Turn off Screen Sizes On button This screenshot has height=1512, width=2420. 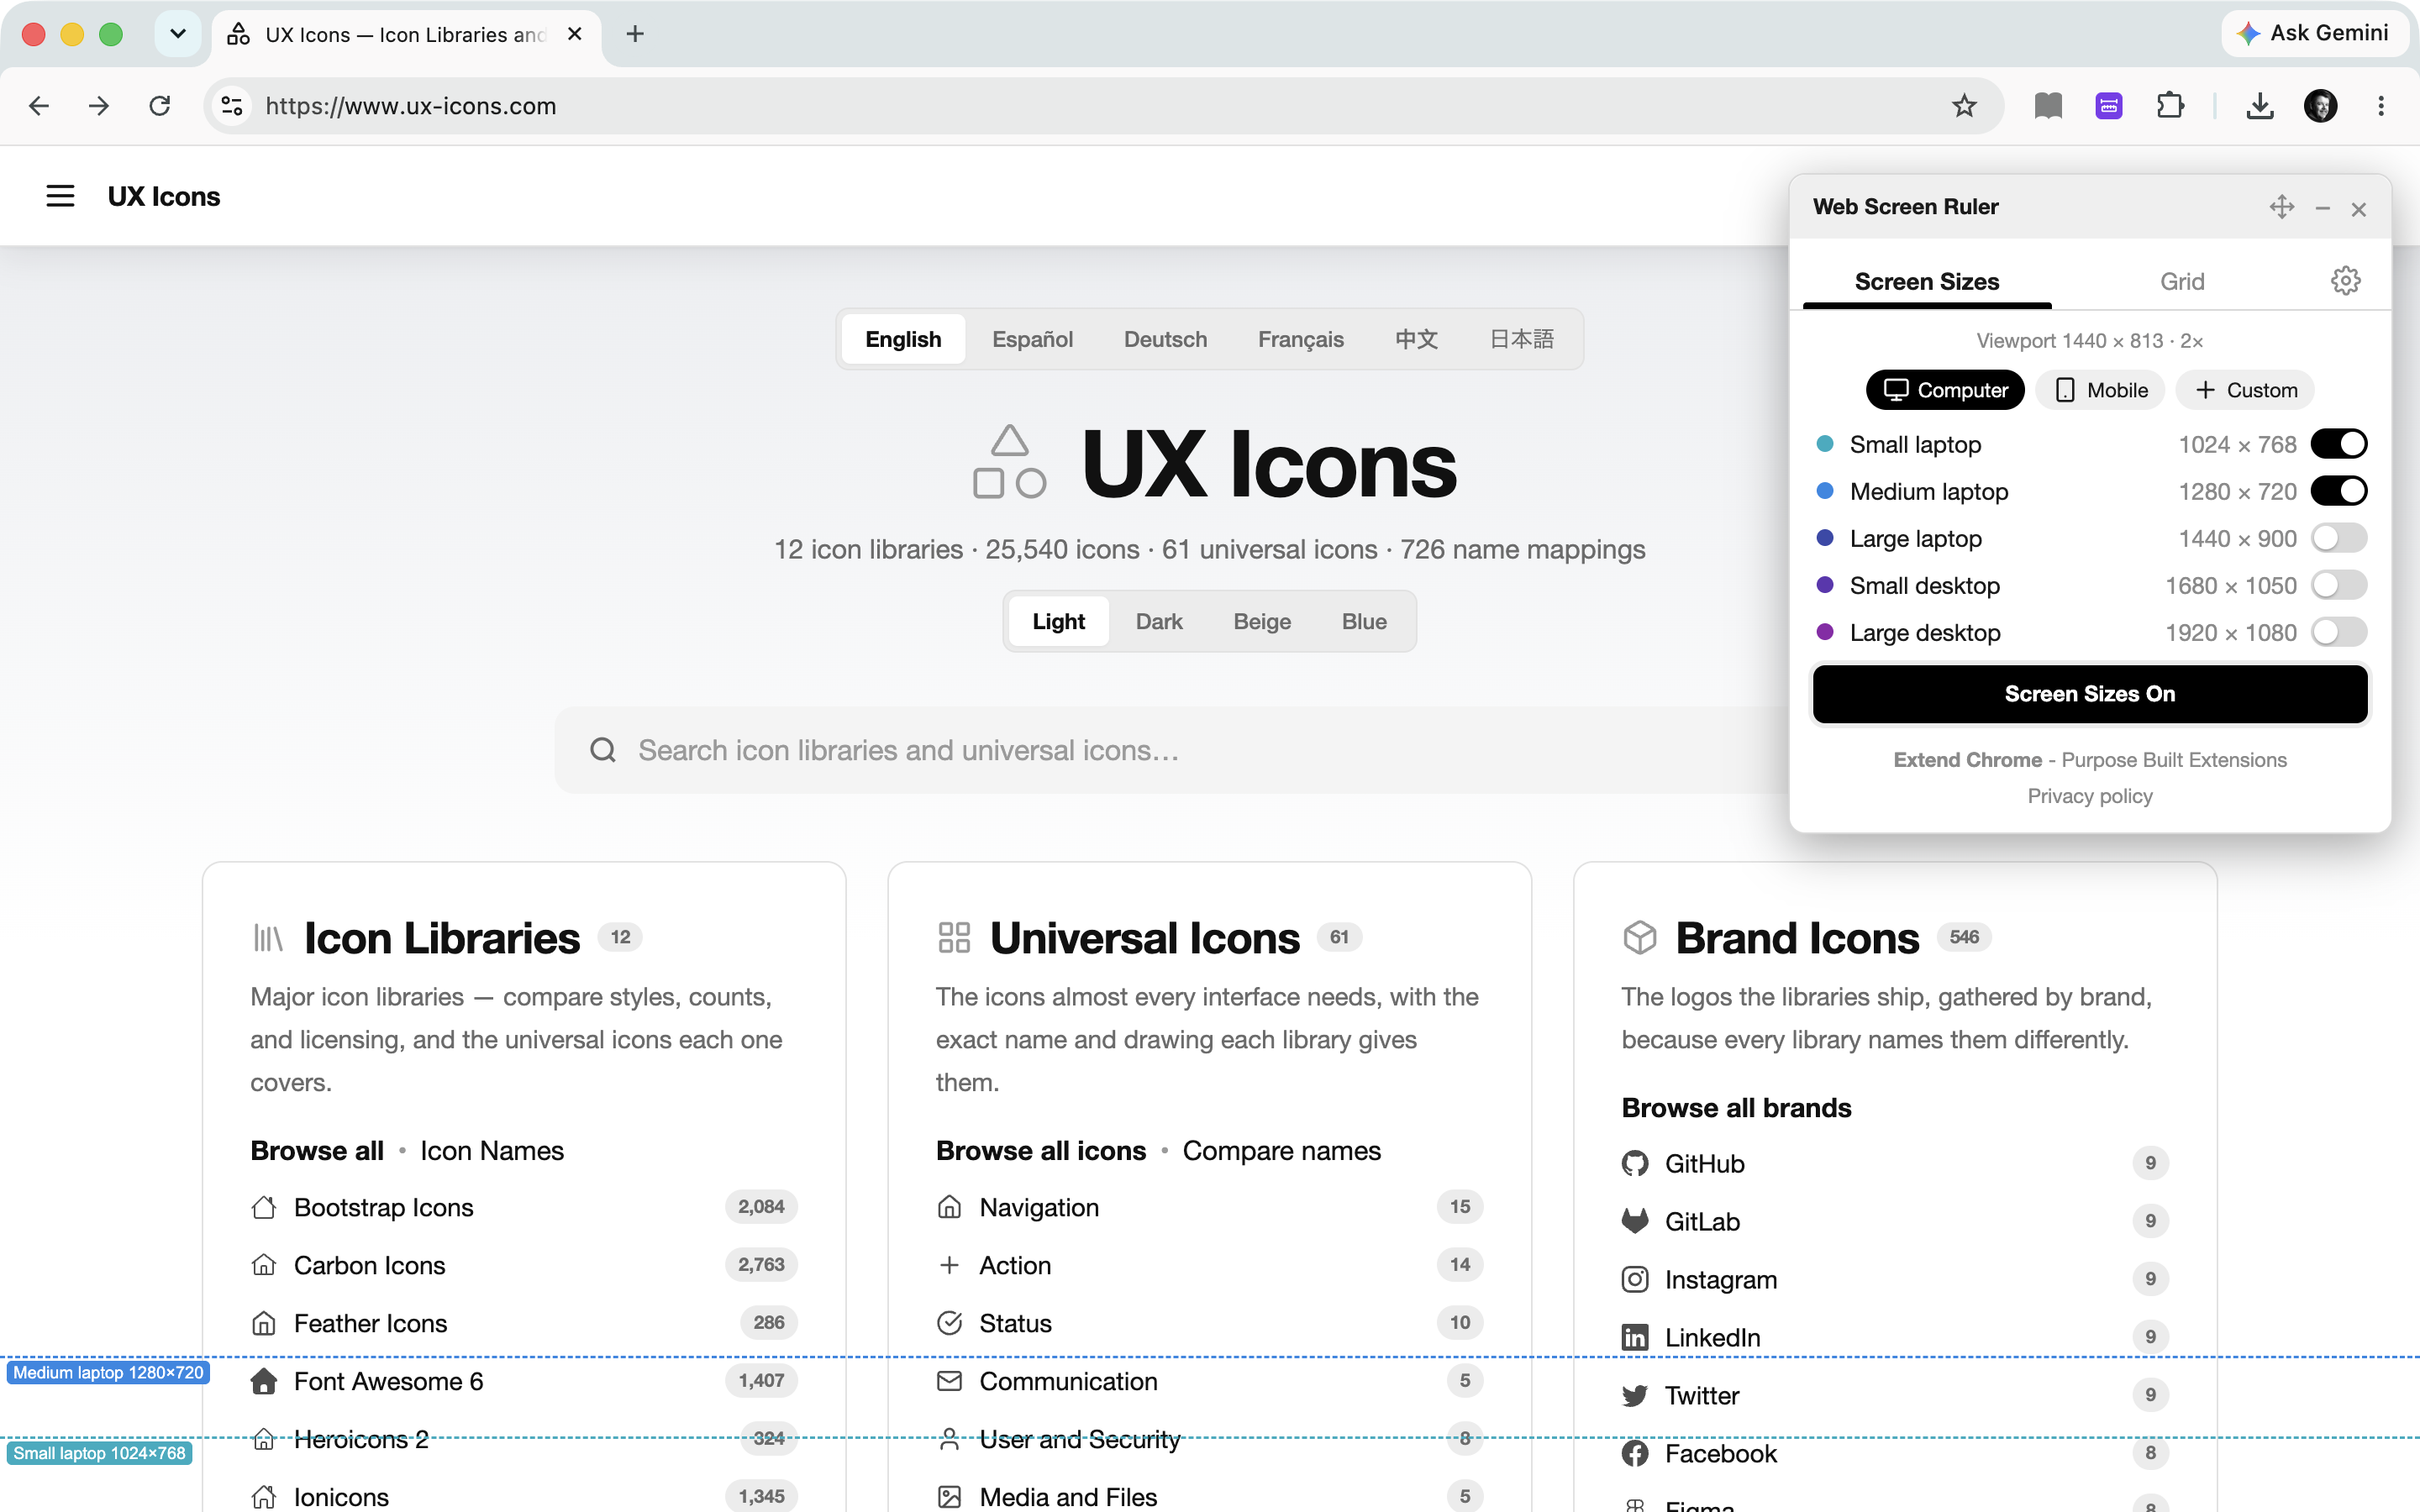(x=2089, y=694)
